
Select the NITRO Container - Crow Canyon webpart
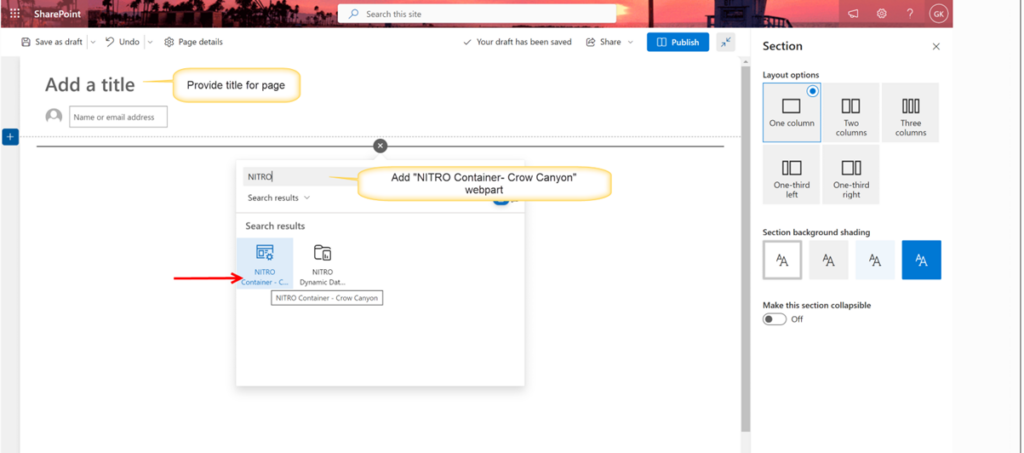264,264
